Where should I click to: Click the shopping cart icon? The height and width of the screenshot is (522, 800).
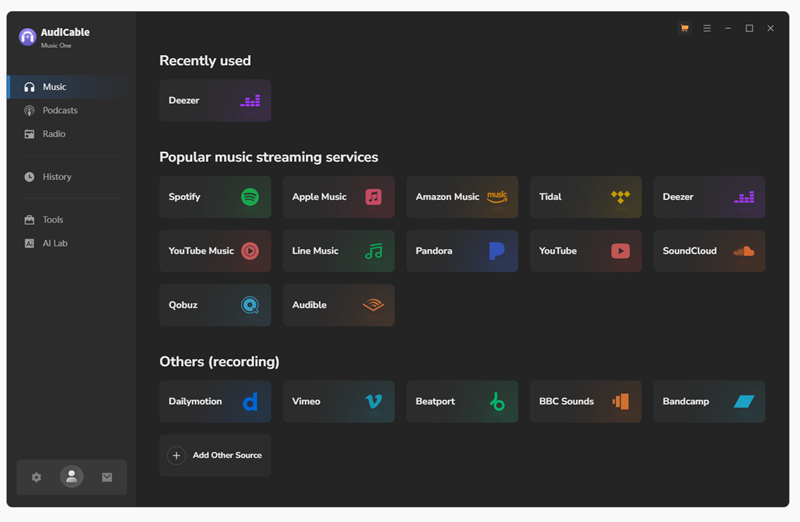[x=685, y=29]
